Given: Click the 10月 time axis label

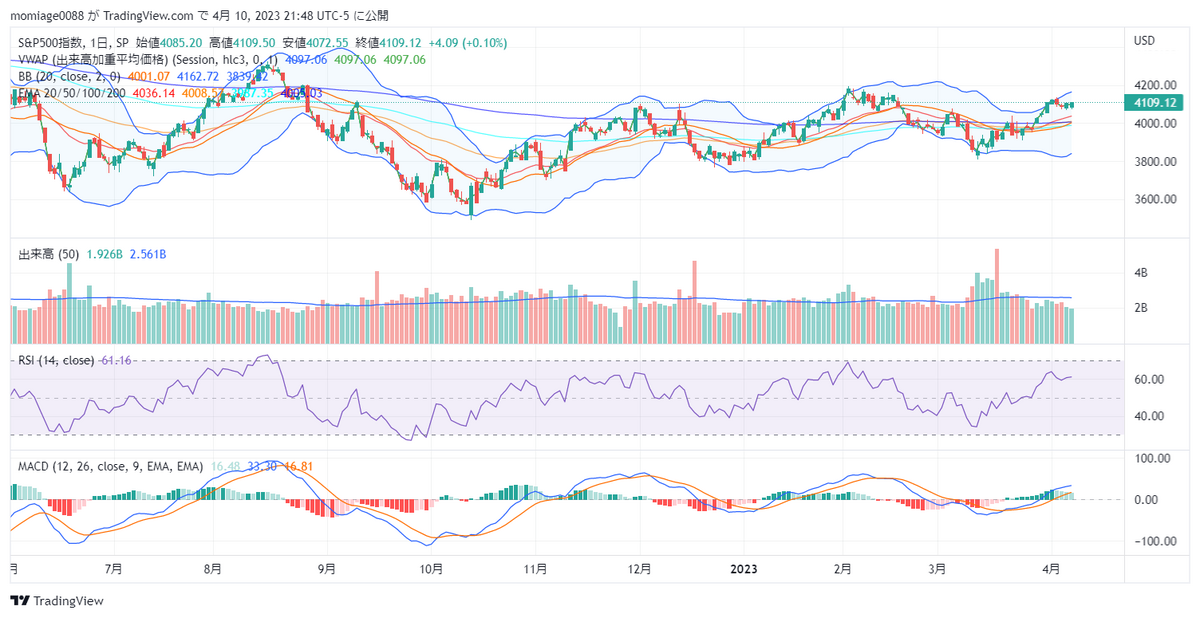Looking at the screenshot, I should [431, 569].
